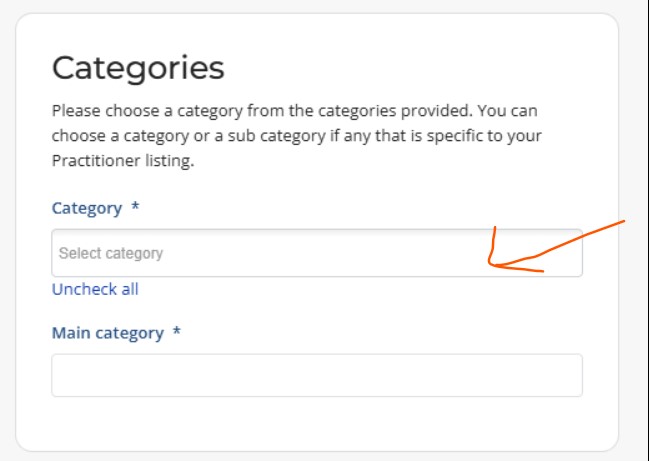Click the 'Practitioner listing.' text in description
The width and height of the screenshot is (649, 461).
coord(123,161)
